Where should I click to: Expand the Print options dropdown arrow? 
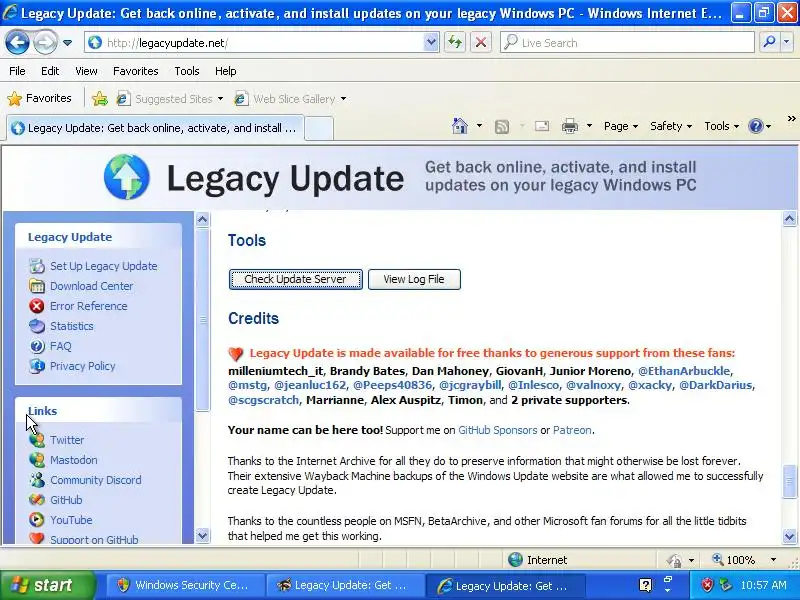coord(589,126)
